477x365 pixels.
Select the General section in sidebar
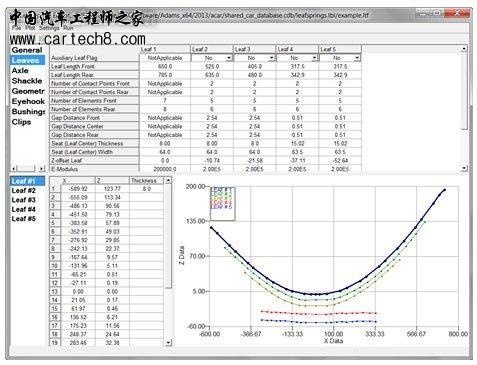pyautogui.click(x=27, y=50)
